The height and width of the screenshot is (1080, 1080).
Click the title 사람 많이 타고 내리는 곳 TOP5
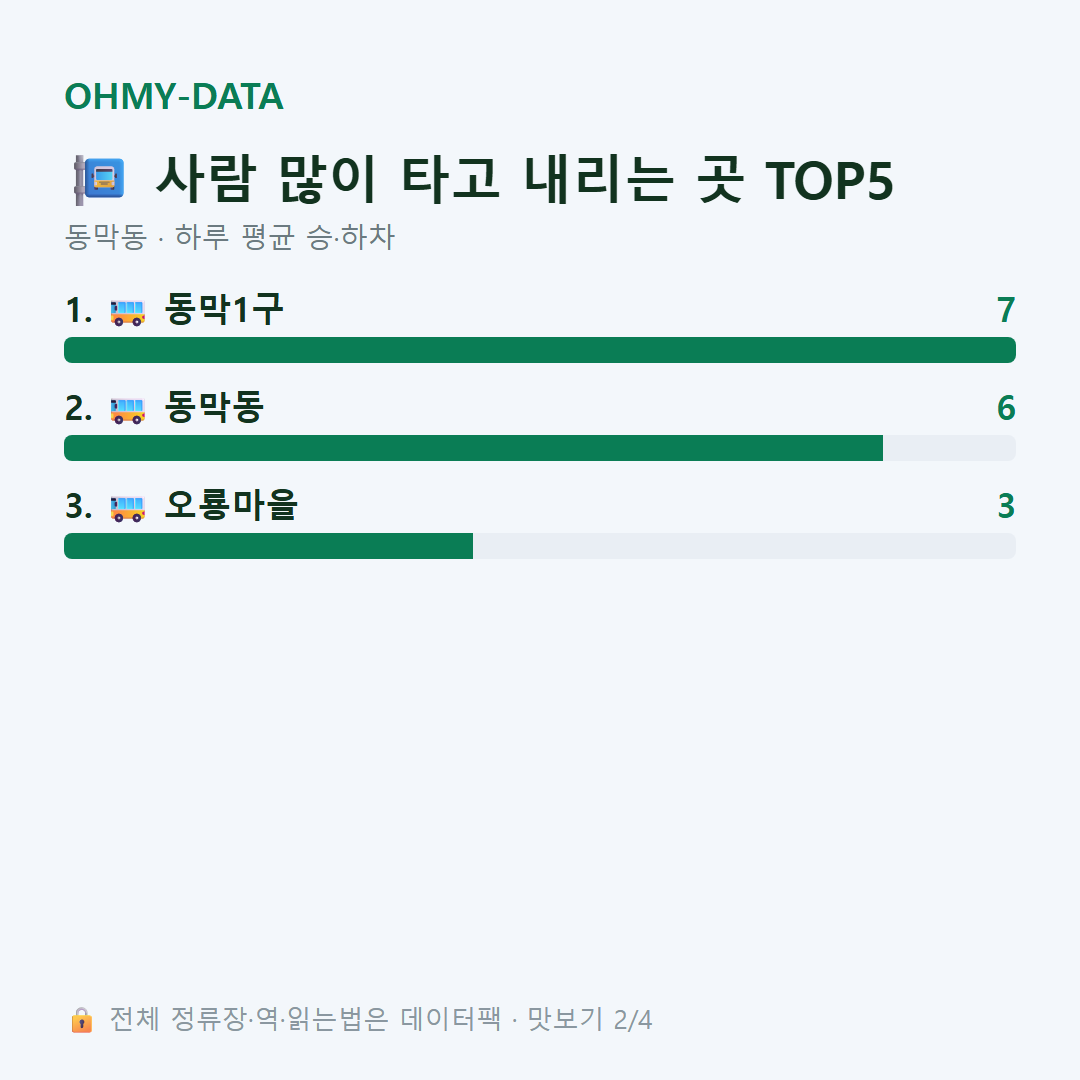point(525,179)
